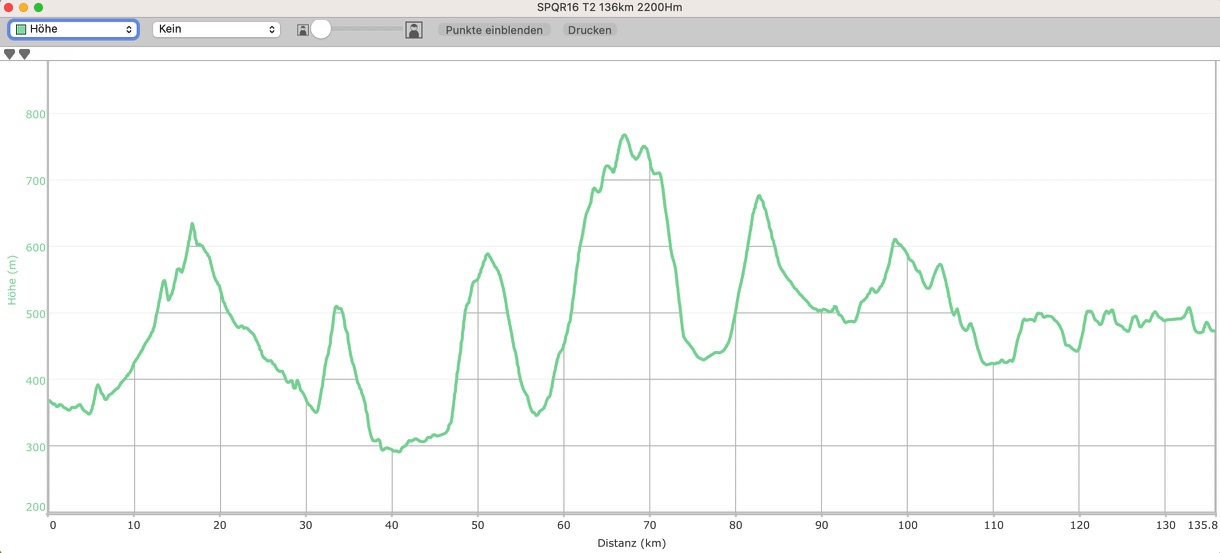
Task: Minimize the window with yellow button
Action: pyautogui.click(x=24, y=7)
